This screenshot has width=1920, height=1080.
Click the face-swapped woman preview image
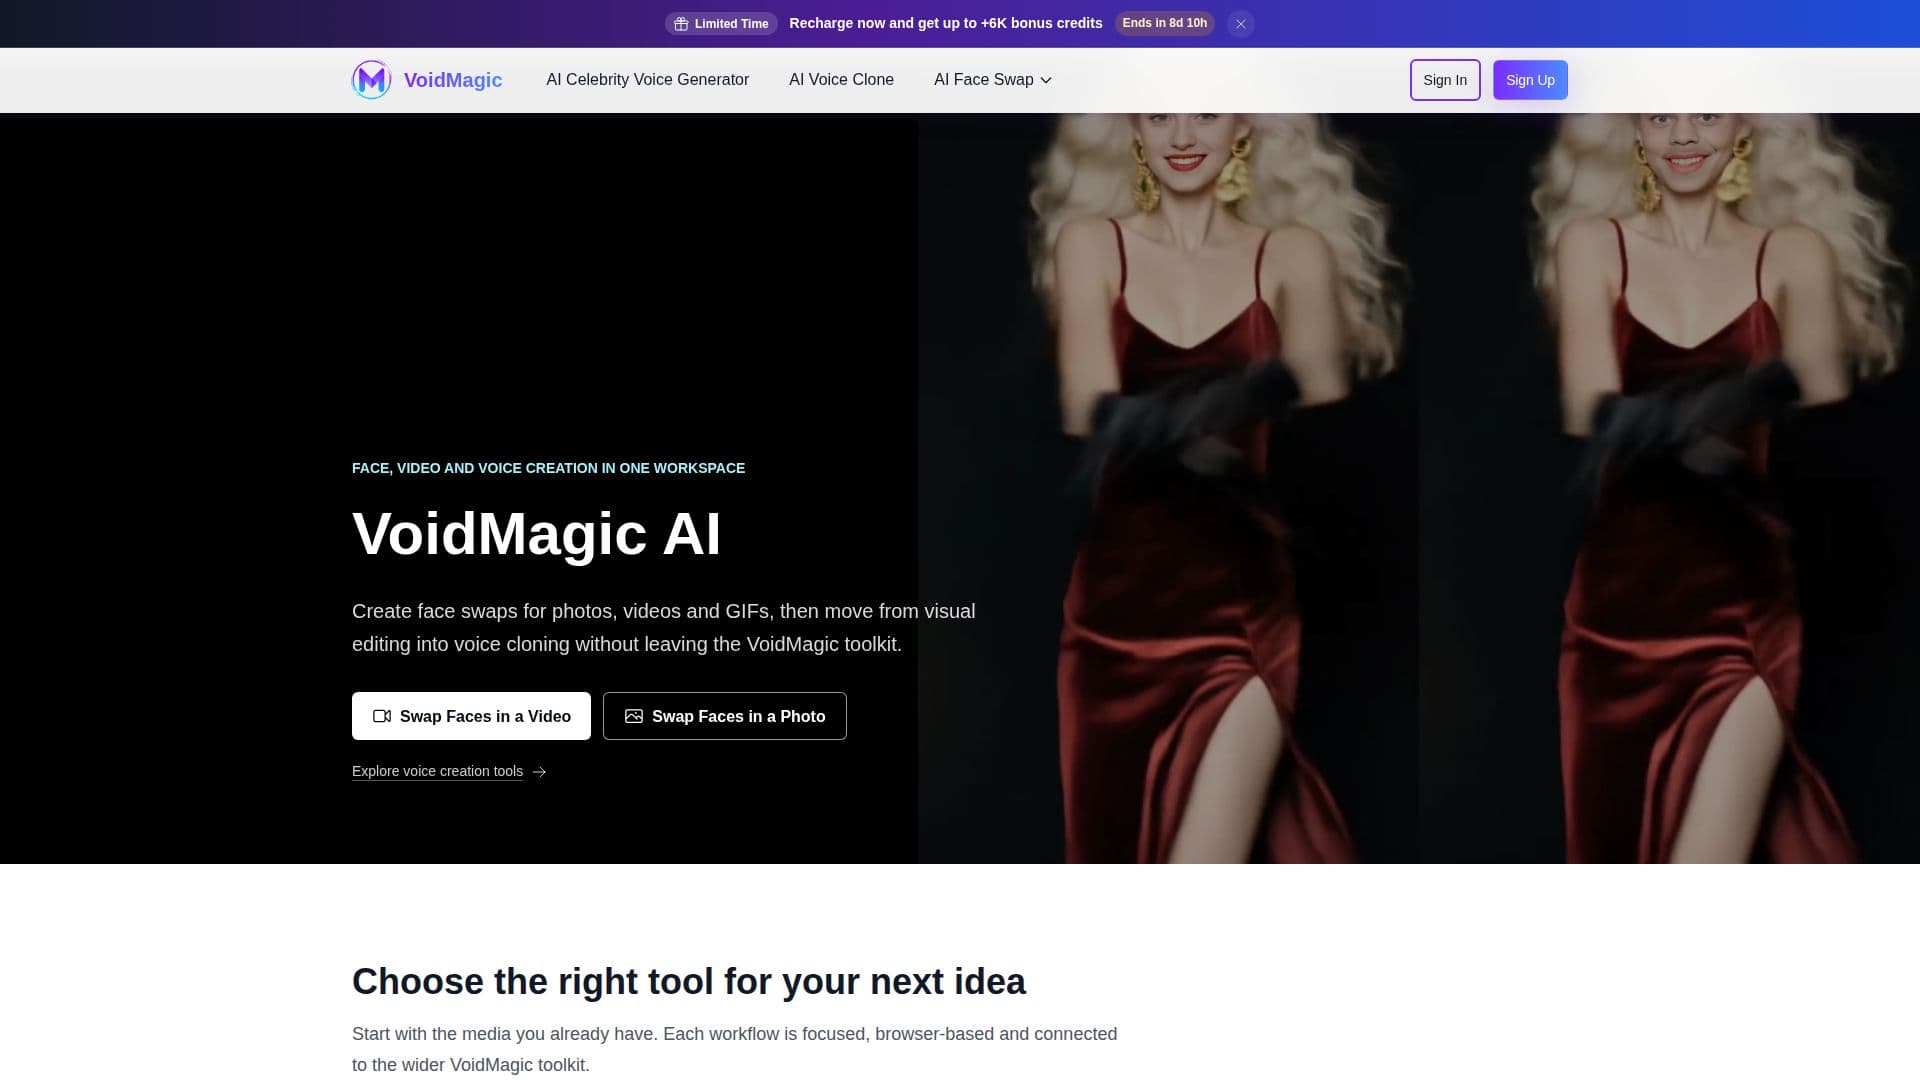pyautogui.click(x=1669, y=488)
